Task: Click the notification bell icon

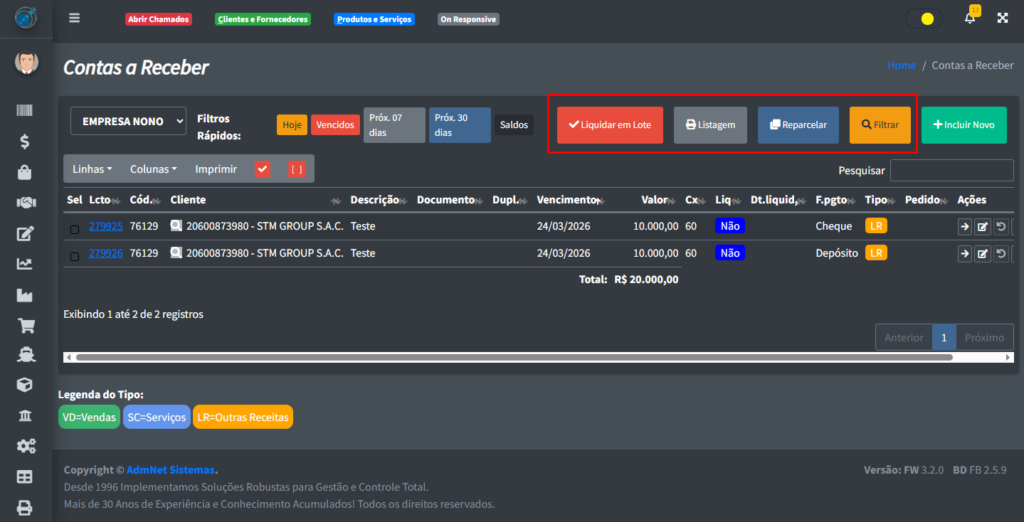Action: (969, 18)
